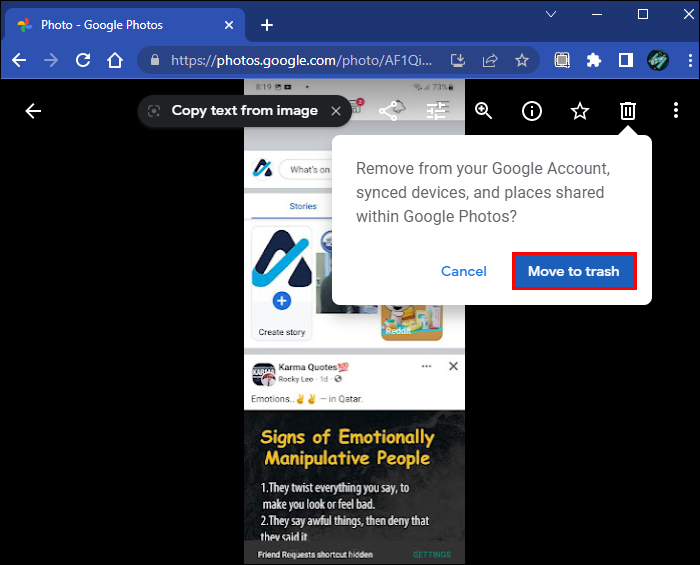This screenshot has width=700, height=565.
Task: Go to the browser home page
Action: pos(115,60)
